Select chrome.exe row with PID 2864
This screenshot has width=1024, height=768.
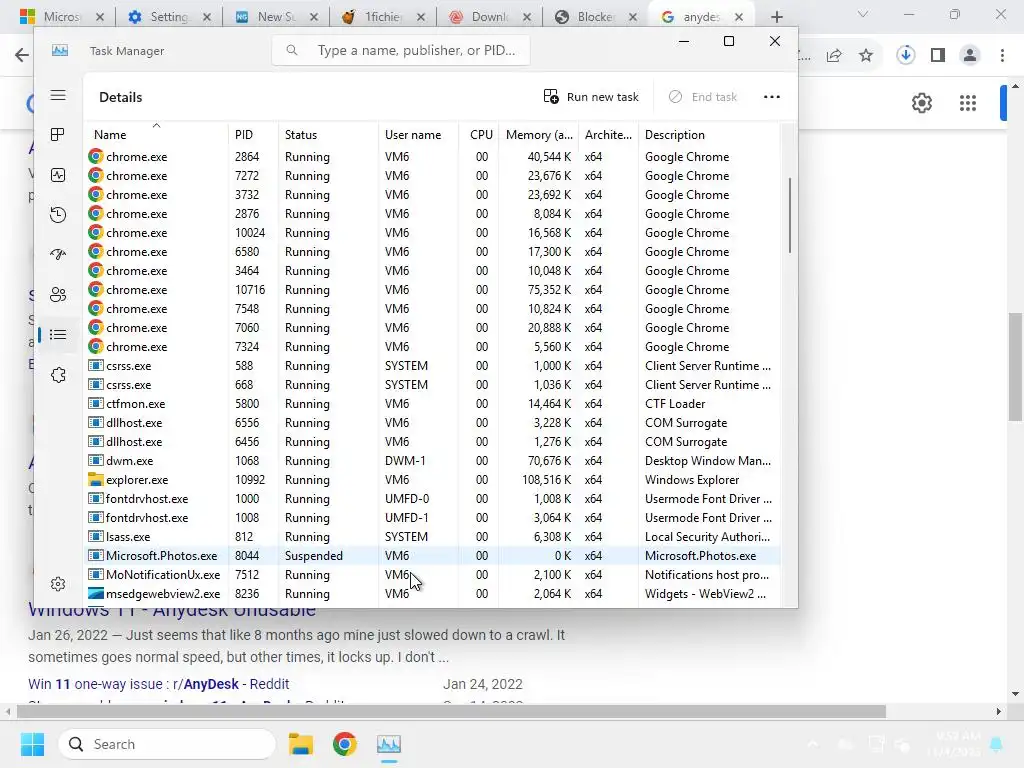point(432,157)
